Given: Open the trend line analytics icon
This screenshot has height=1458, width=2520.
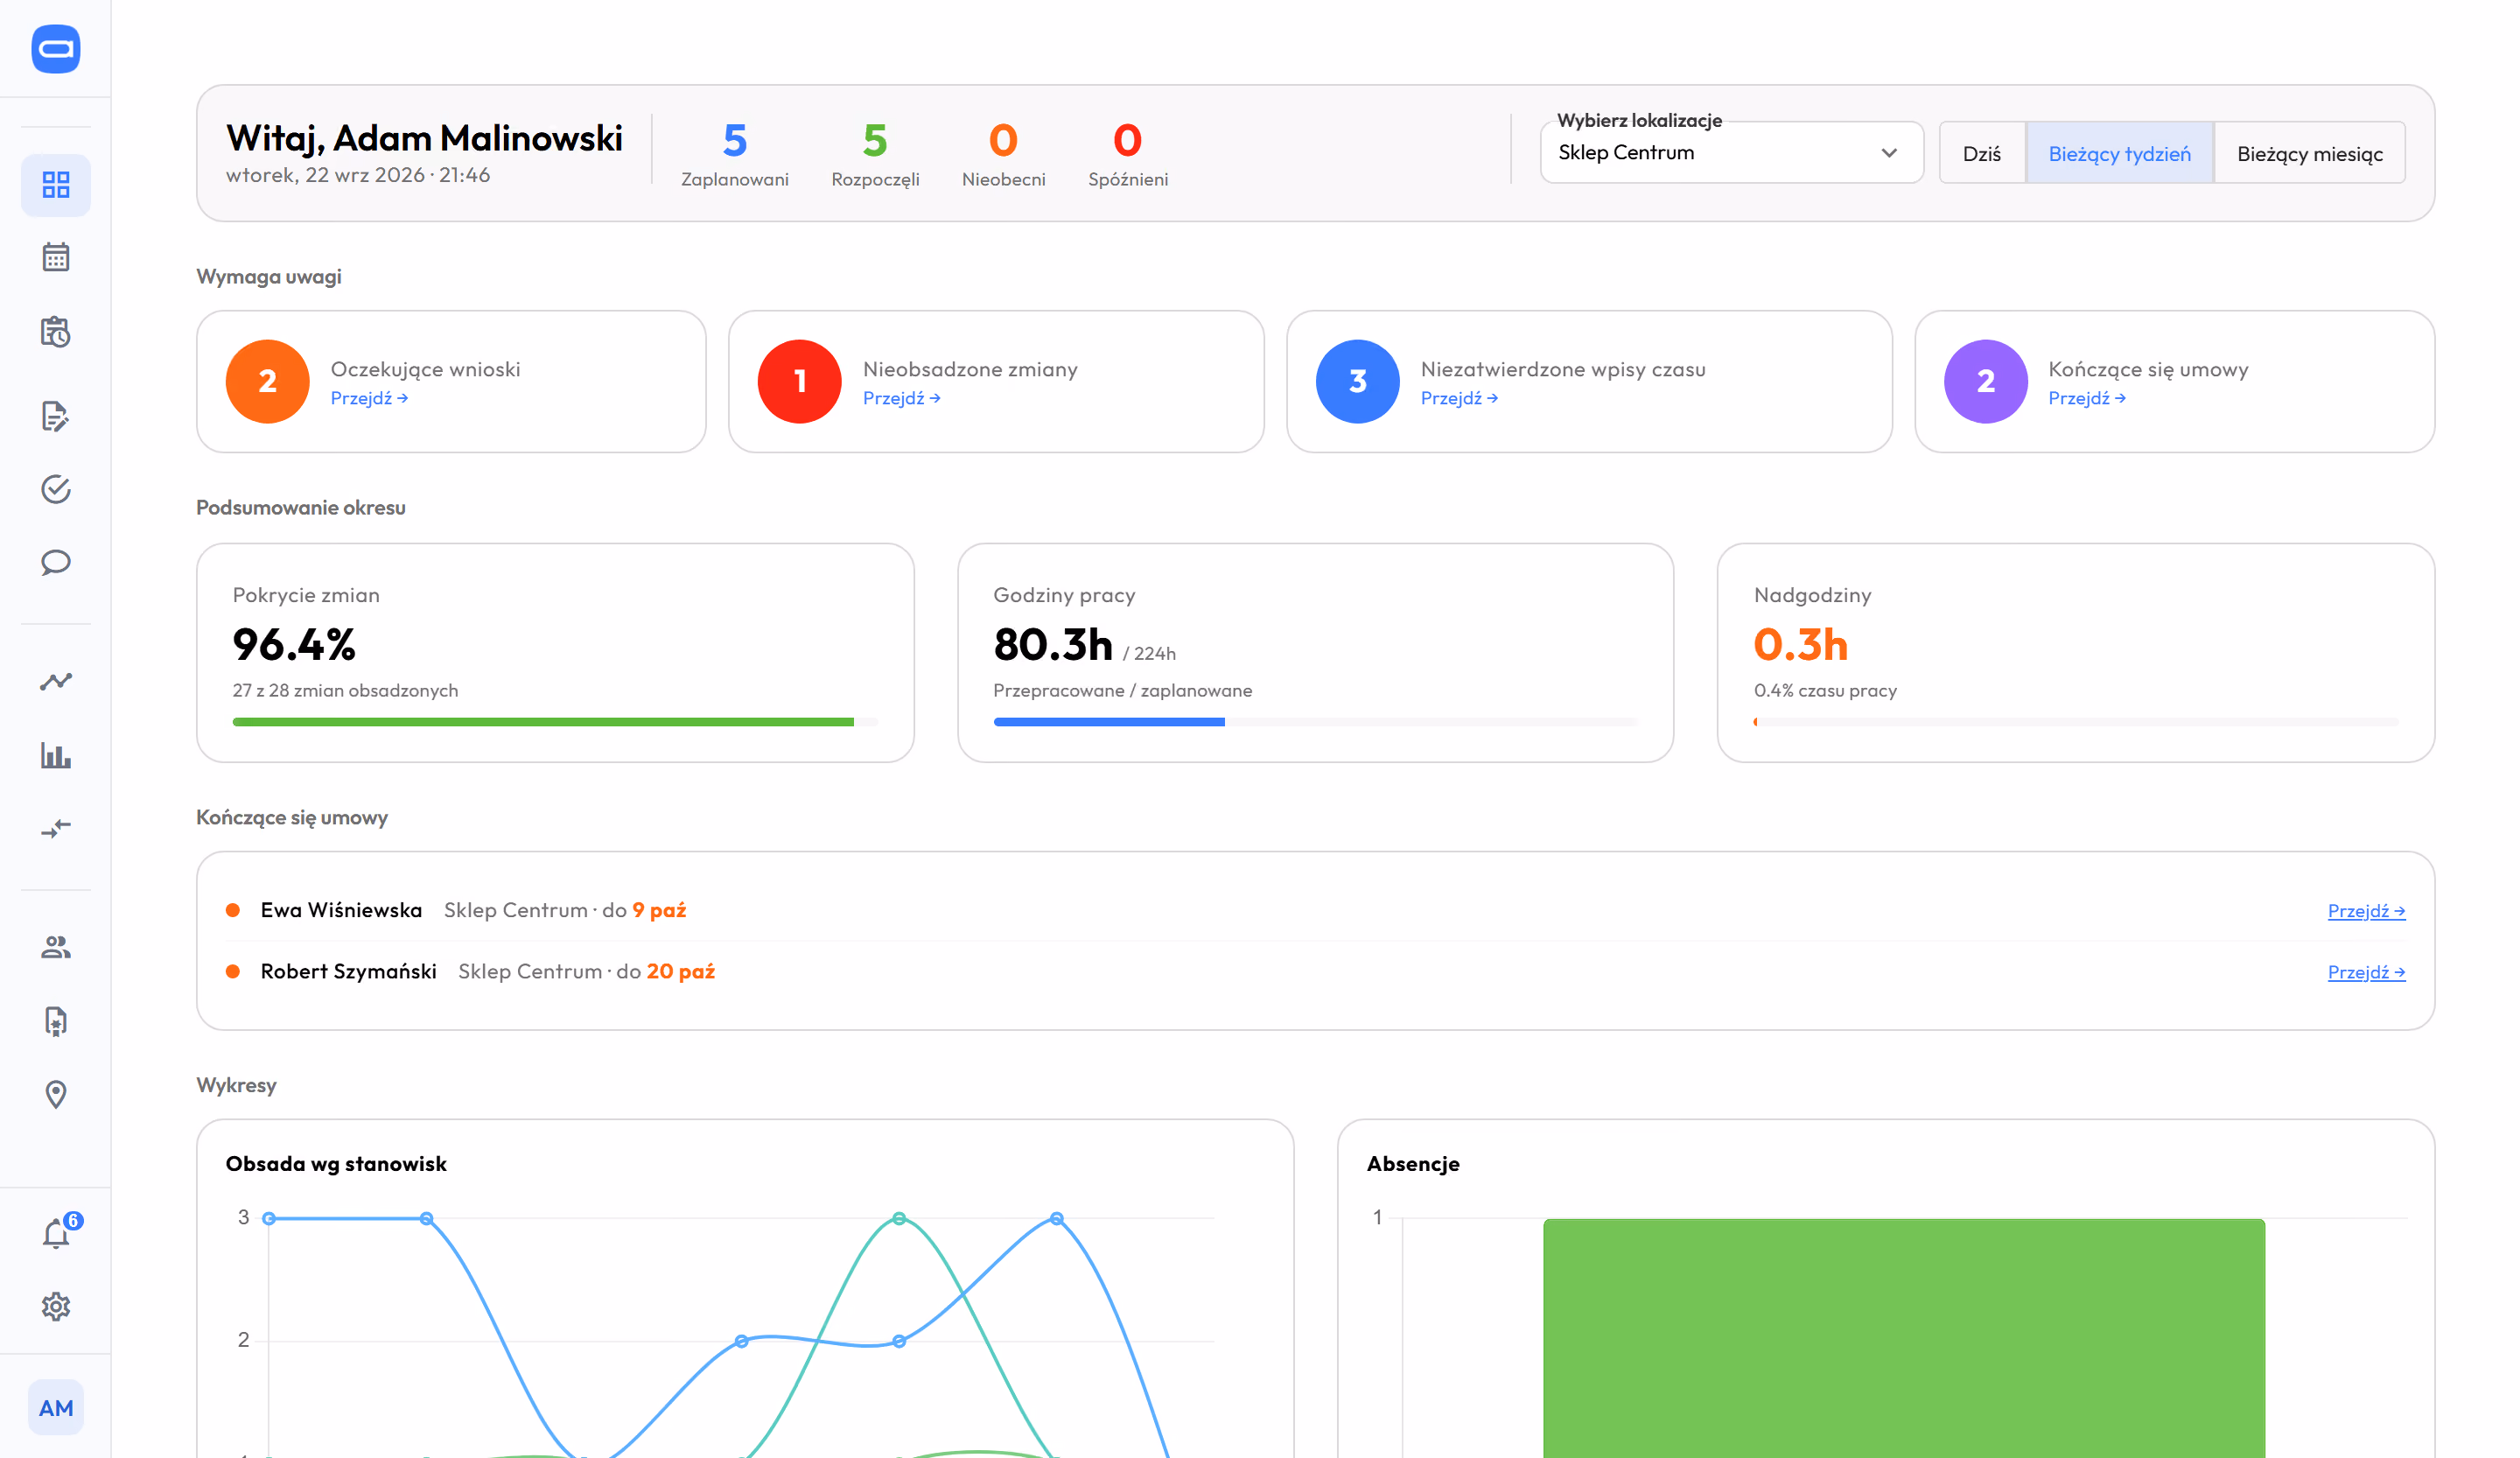Looking at the screenshot, I should pyautogui.click(x=56, y=681).
